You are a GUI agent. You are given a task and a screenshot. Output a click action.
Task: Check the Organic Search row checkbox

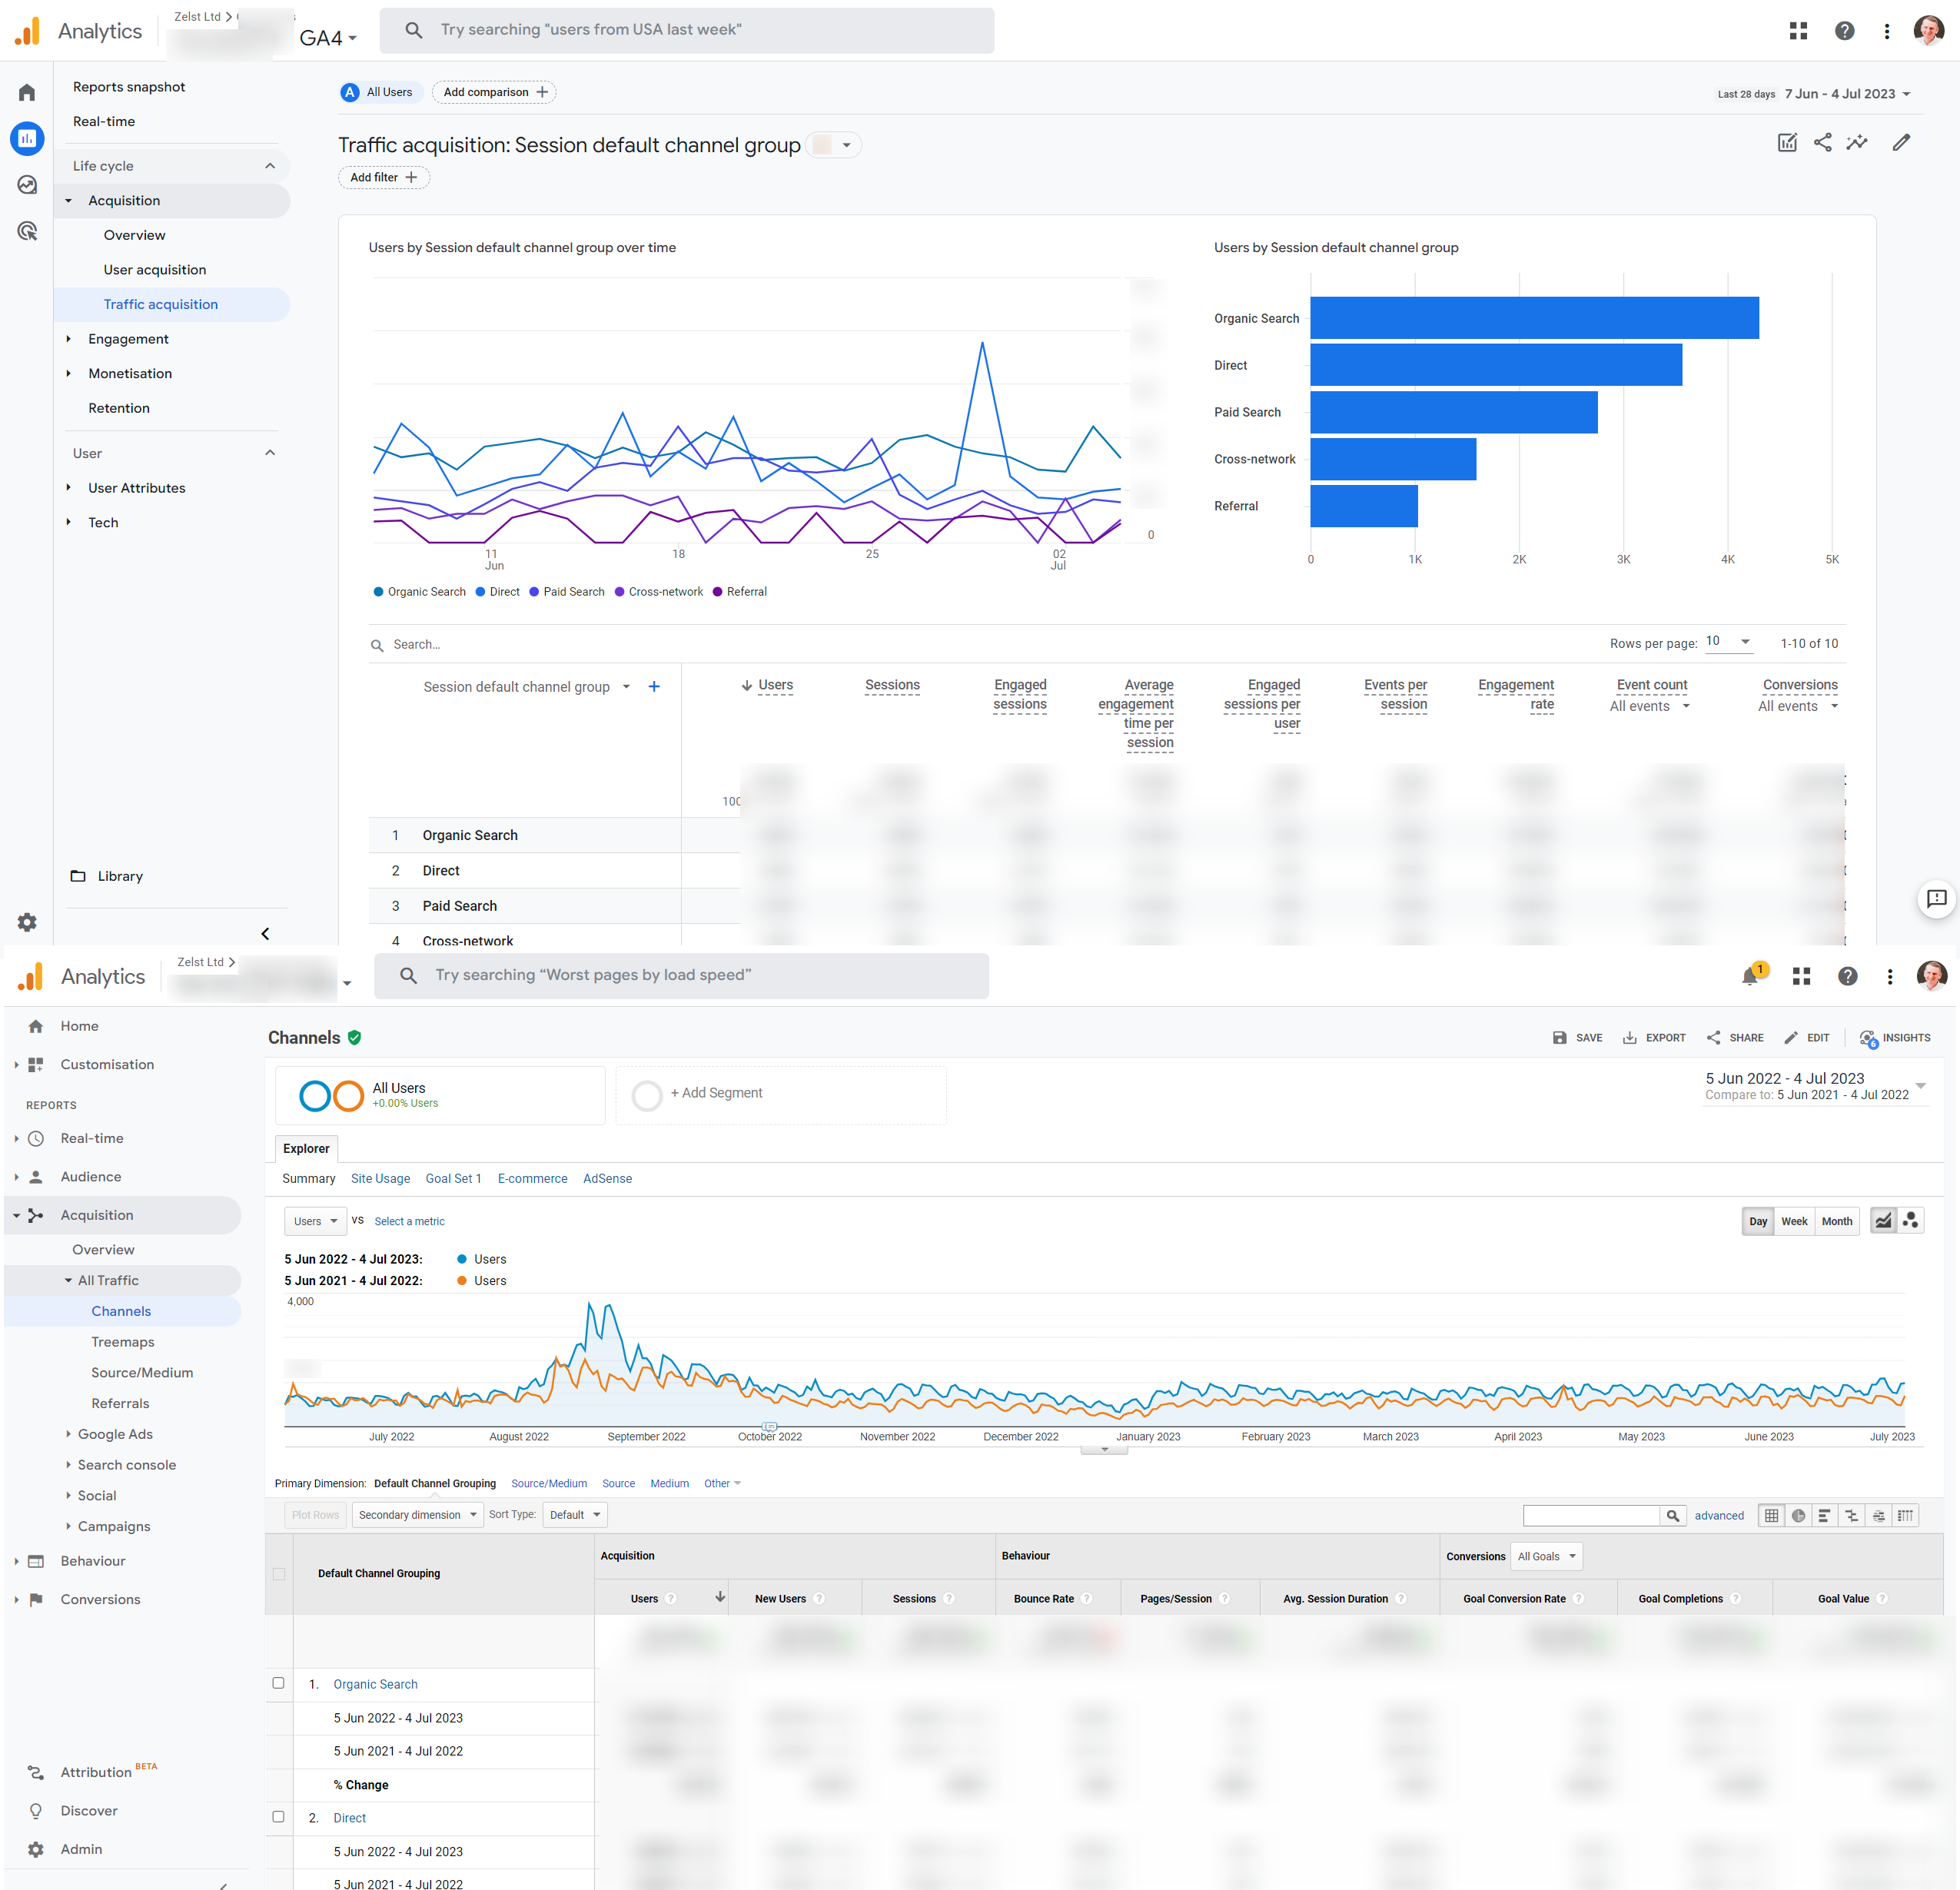279,1683
